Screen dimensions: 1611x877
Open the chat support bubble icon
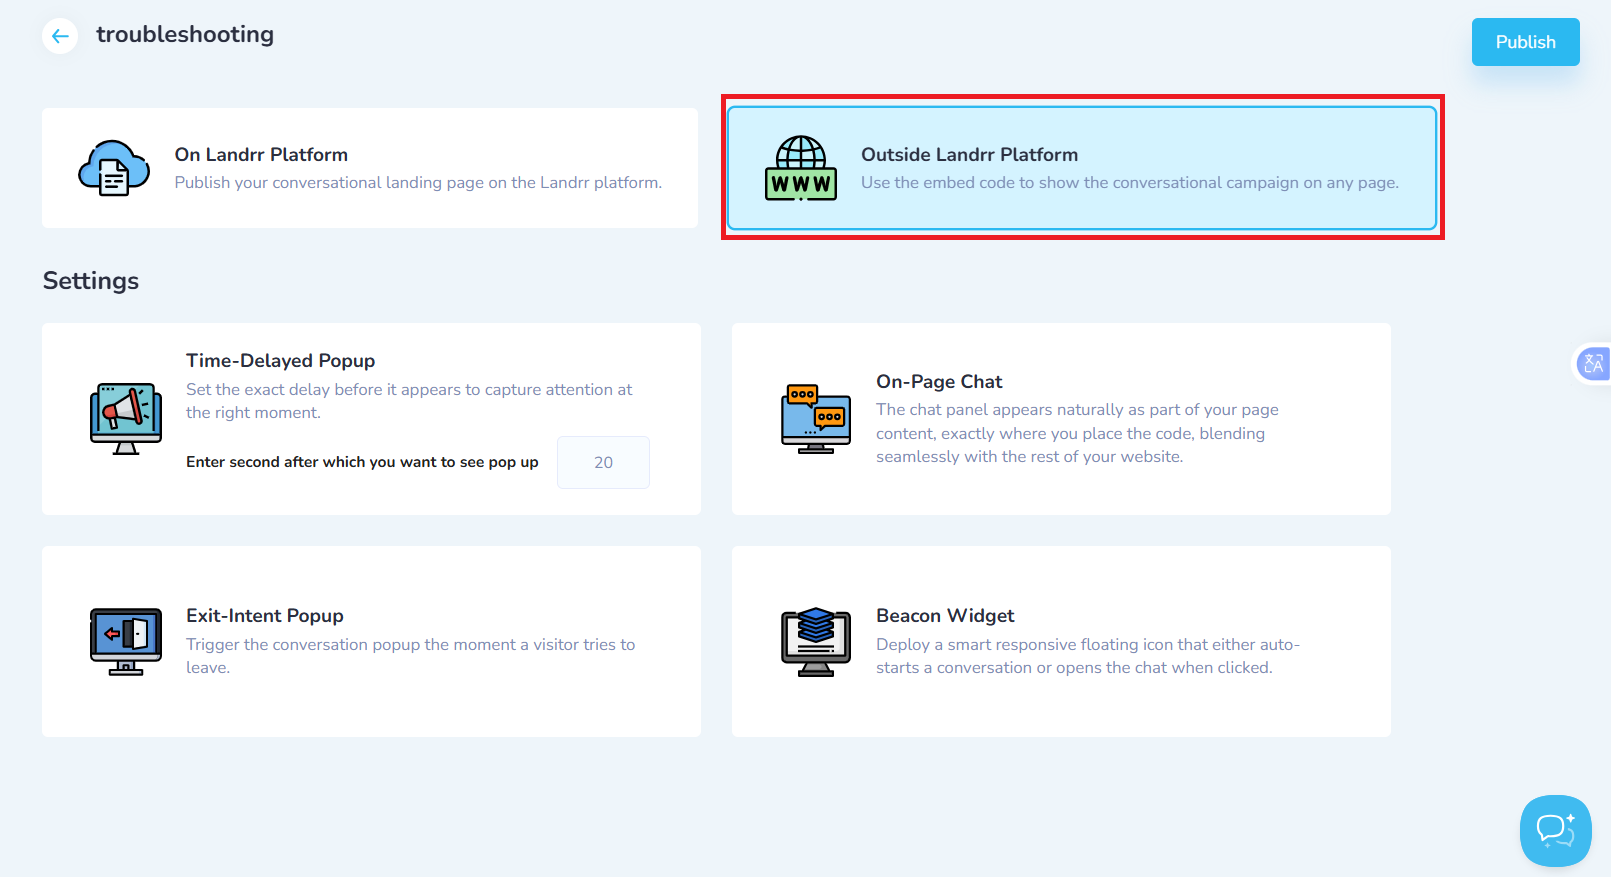[1555, 830]
